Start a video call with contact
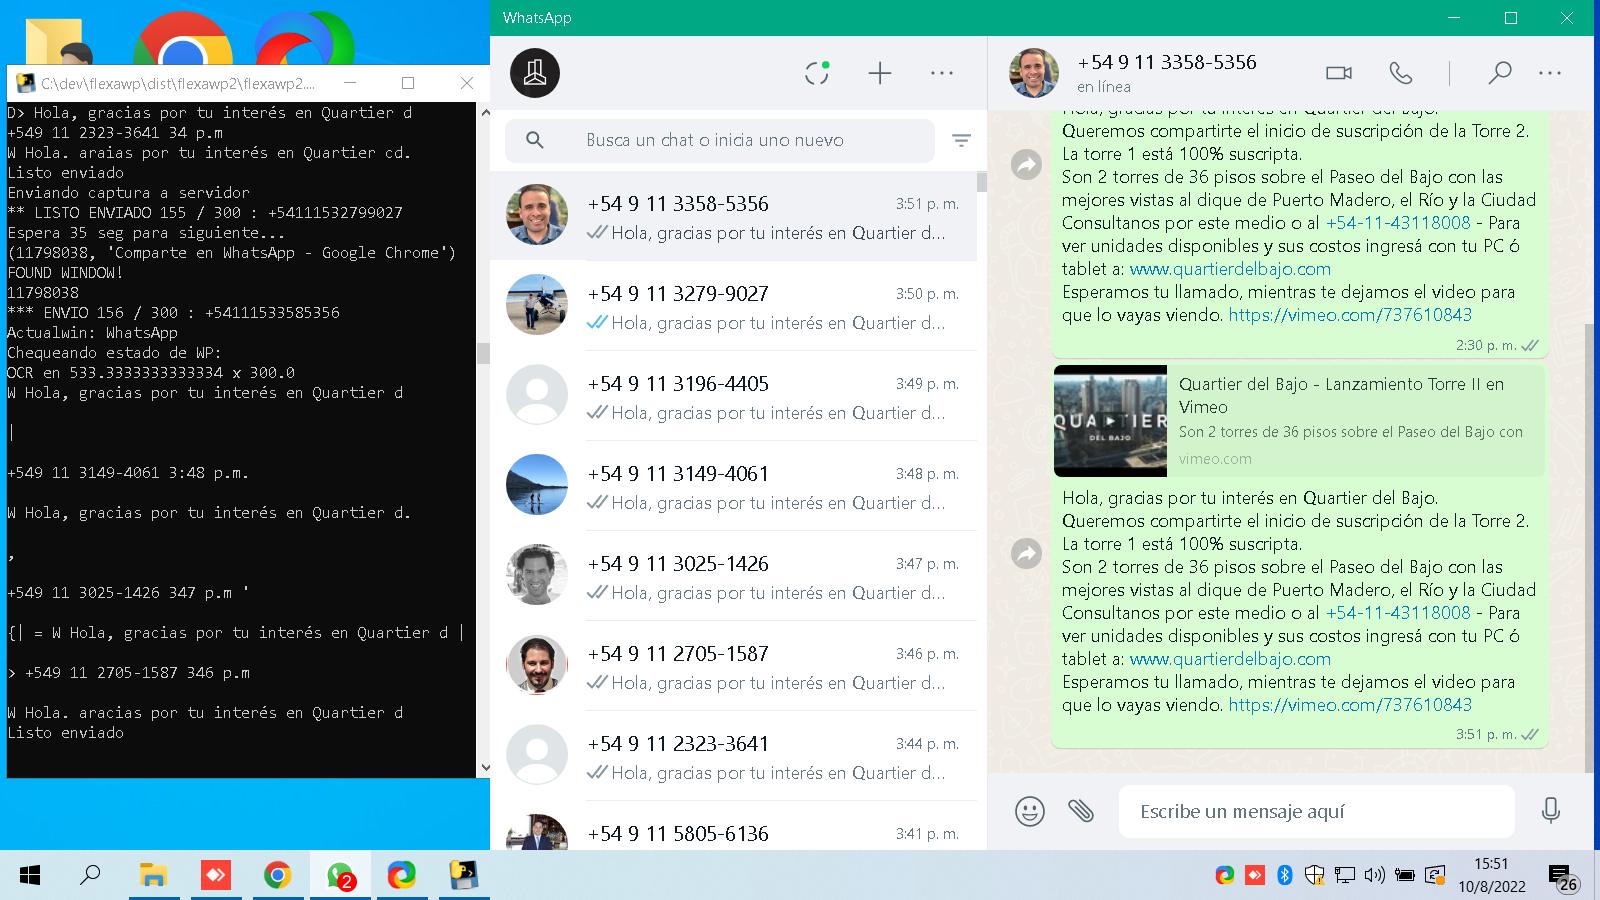 point(1339,73)
